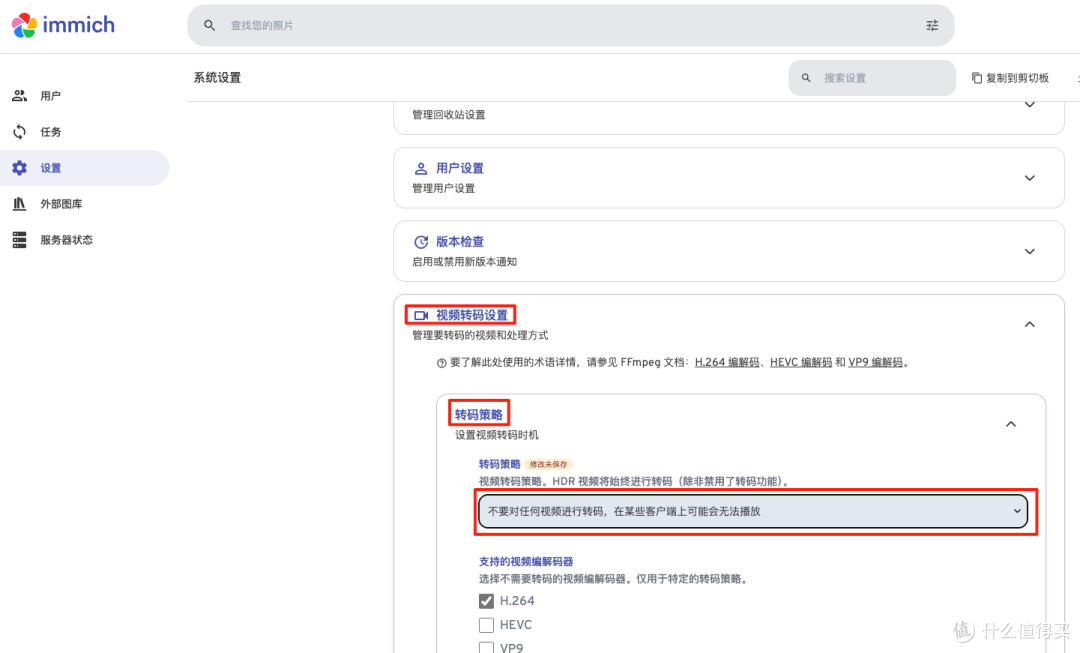Click the 系统设置 page title
Viewport: 1080px width, 653px height.
[x=217, y=78]
